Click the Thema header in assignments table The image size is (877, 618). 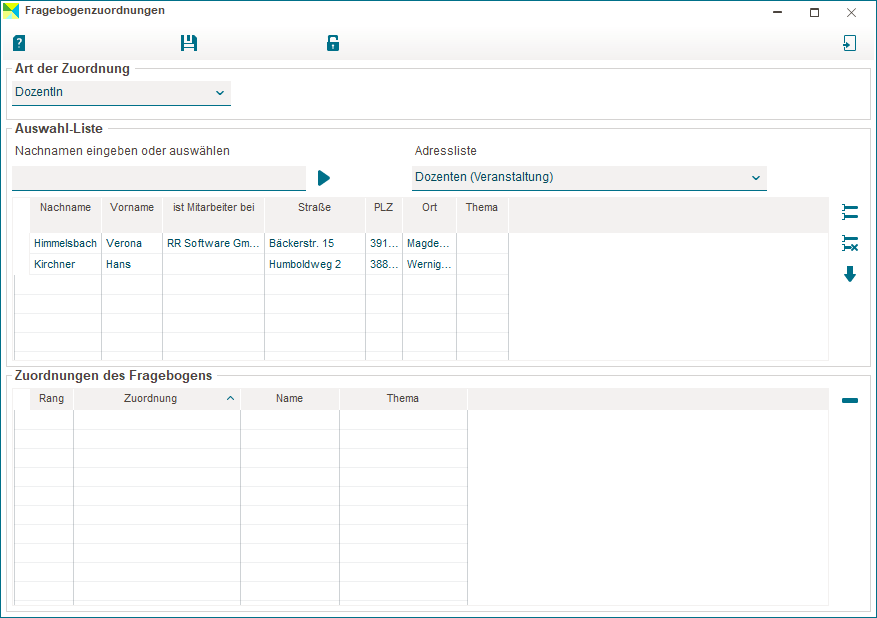point(403,398)
